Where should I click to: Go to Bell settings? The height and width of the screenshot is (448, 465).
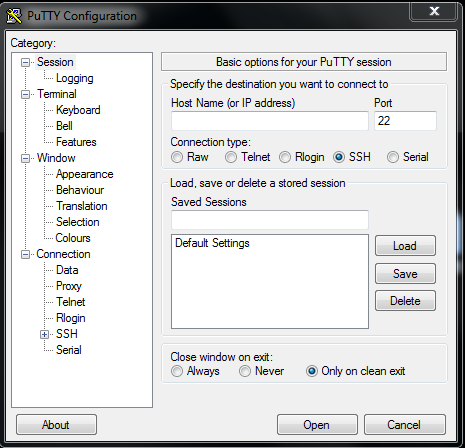(x=64, y=126)
